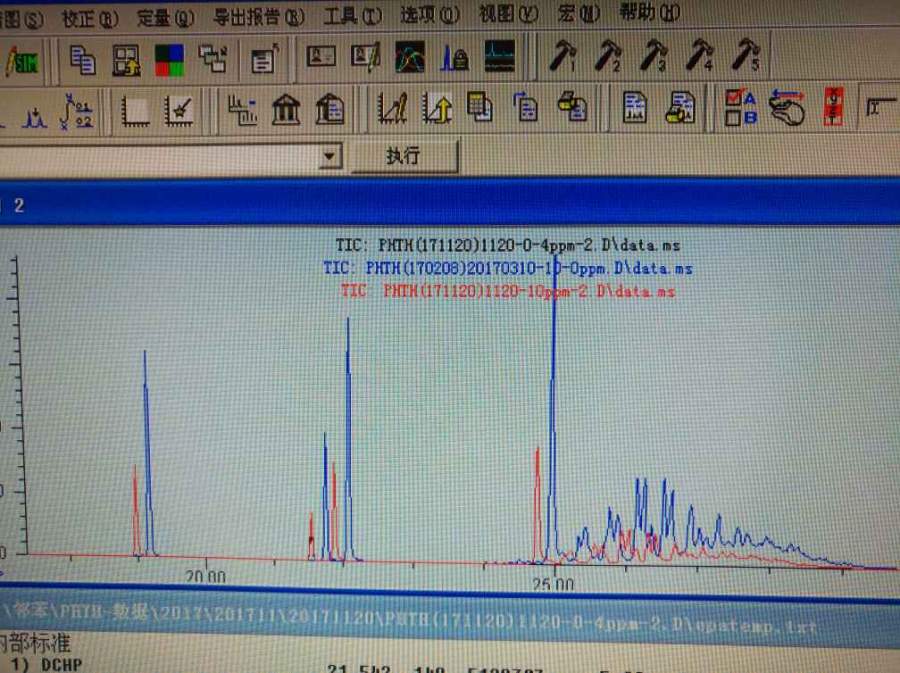Image resolution: width=900 pixels, height=673 pixels.
Task: Click the report page with printer icon
Action: click(x=681, y=107)
